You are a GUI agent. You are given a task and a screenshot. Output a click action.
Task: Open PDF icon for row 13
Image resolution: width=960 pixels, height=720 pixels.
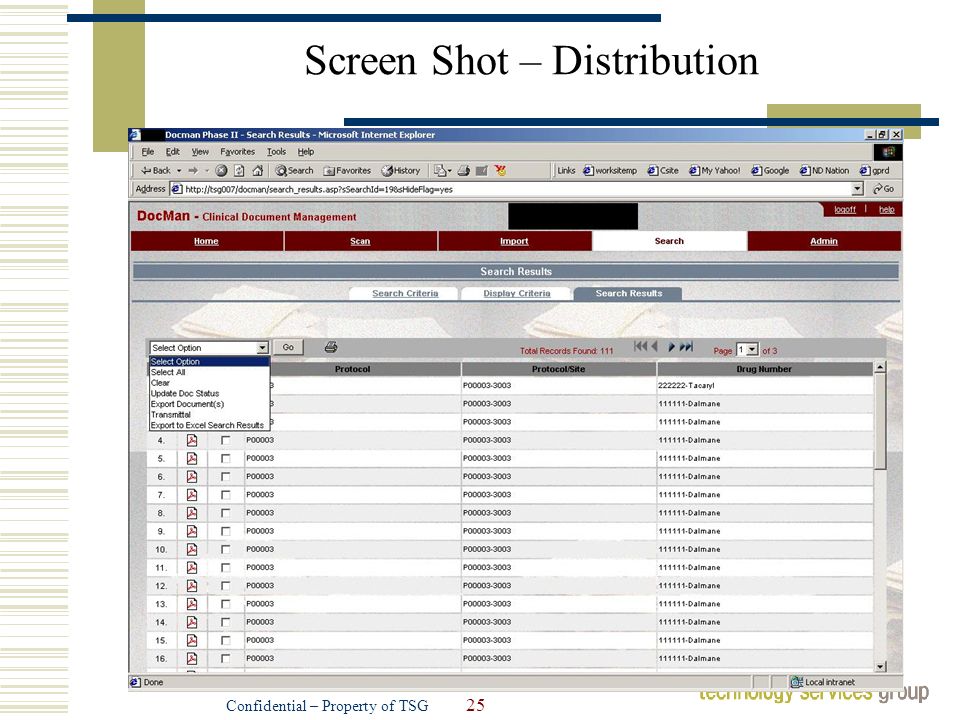pyautogui.click(x=192, y=604)
